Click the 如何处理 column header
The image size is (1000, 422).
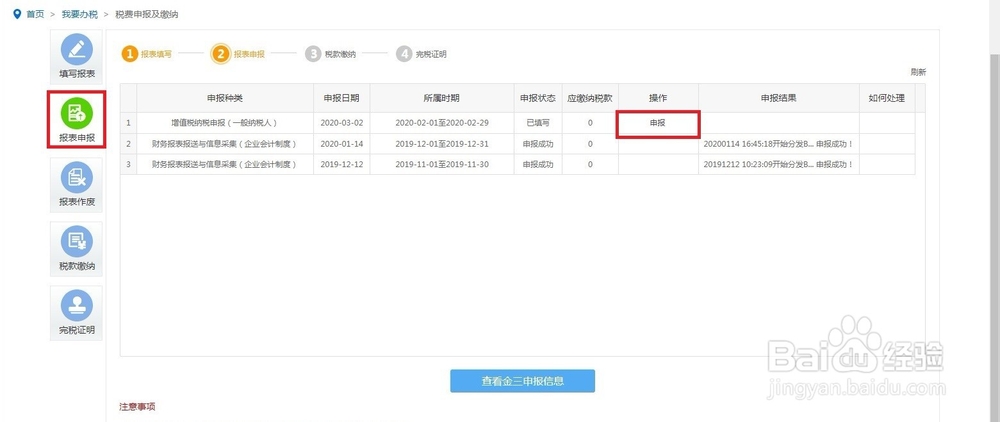tap(887, 98)
